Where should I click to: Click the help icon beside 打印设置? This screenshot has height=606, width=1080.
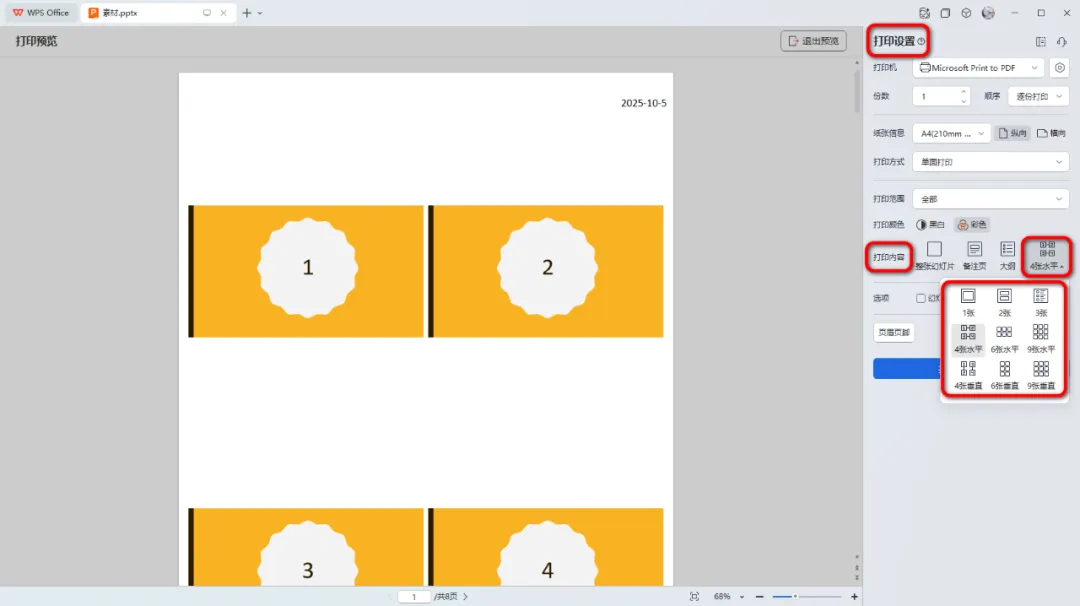click(921, 41)
